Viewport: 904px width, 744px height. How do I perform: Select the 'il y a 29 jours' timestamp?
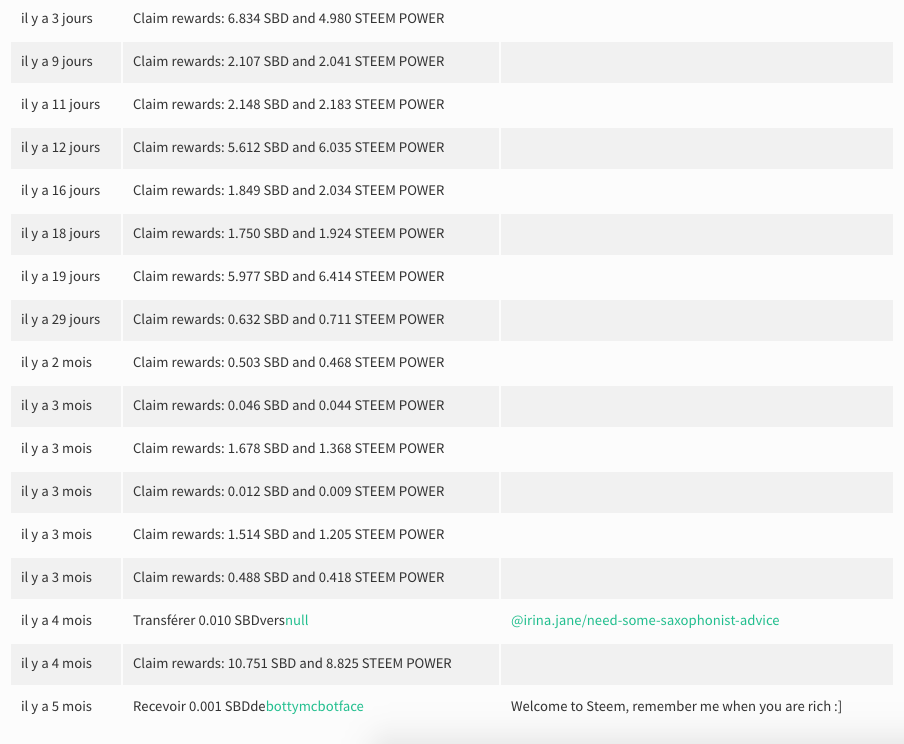[x=61, y=320]
